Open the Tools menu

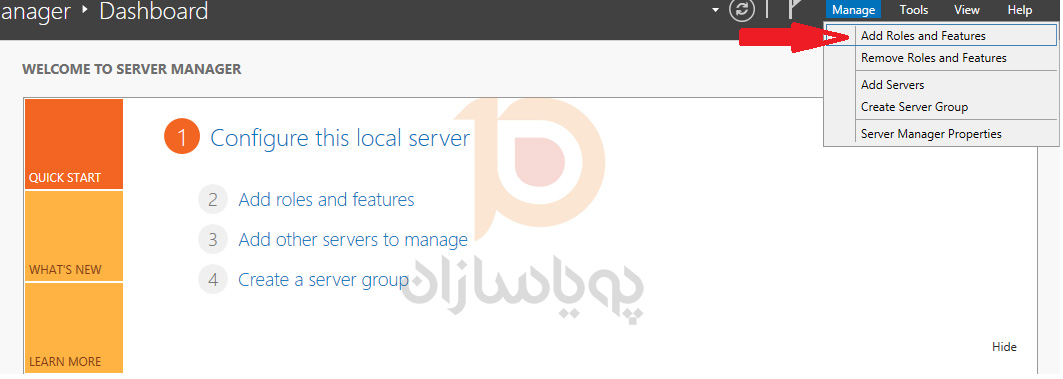(914, 10)
